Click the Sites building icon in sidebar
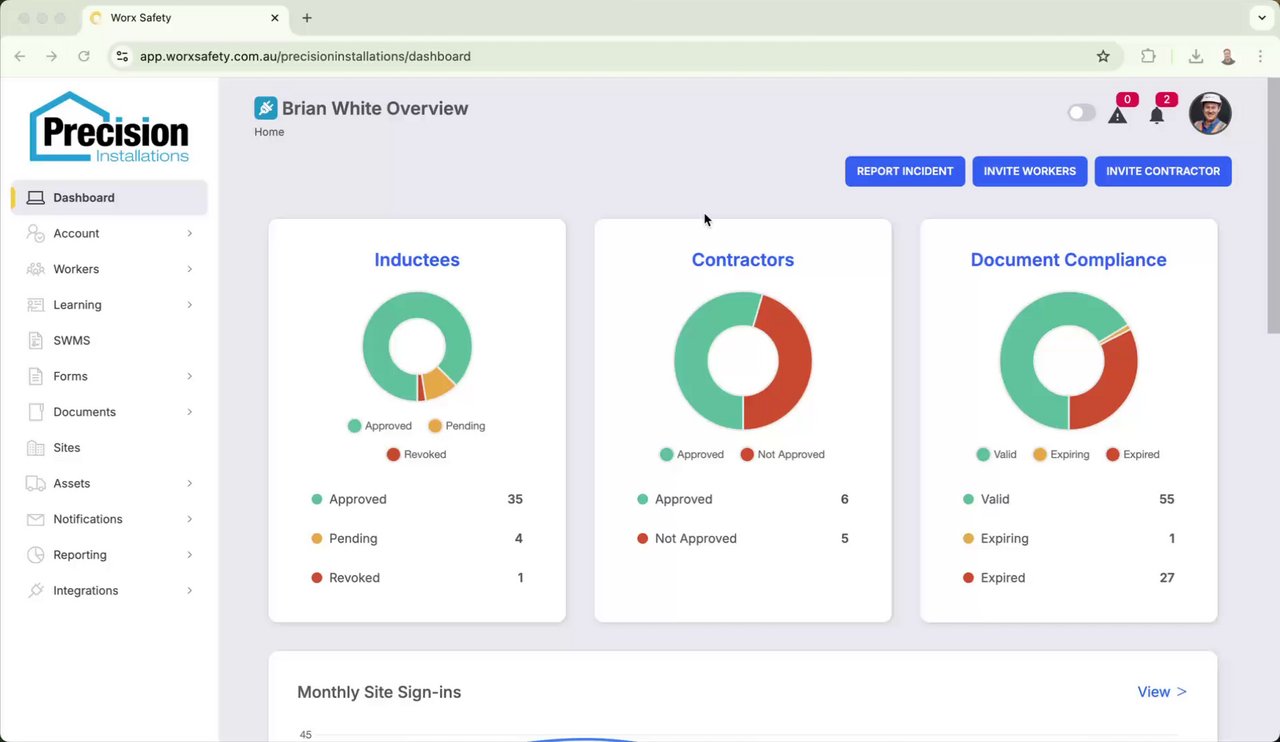This screenshot has height=742, width=1280. (36, 448)
